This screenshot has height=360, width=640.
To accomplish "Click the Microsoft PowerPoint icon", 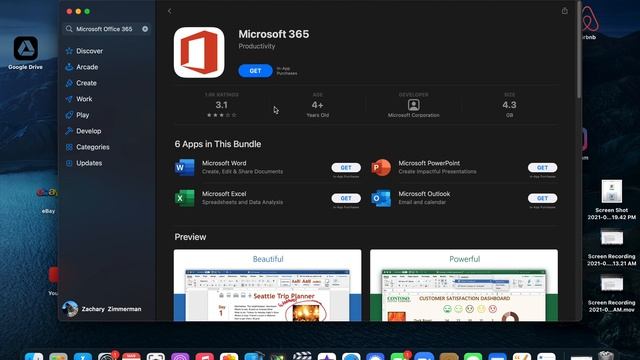I will (381, 167).
